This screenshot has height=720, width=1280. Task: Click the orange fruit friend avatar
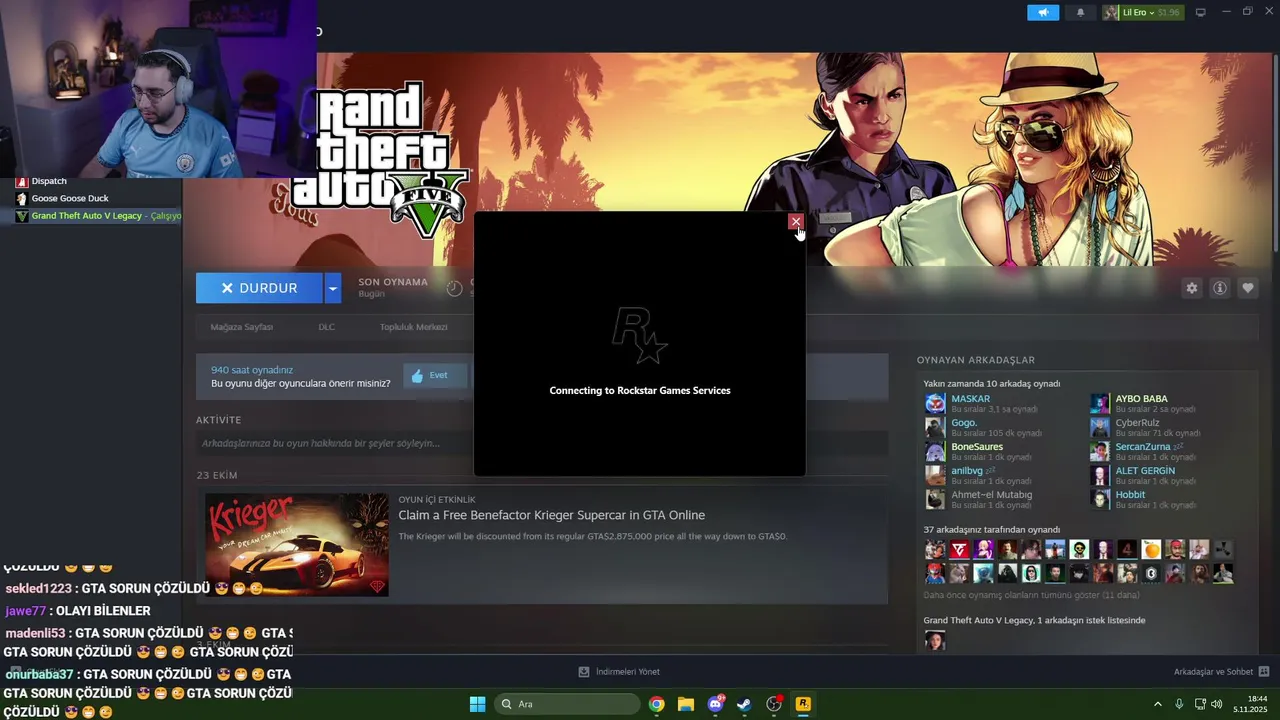(x=1151, y=549)
